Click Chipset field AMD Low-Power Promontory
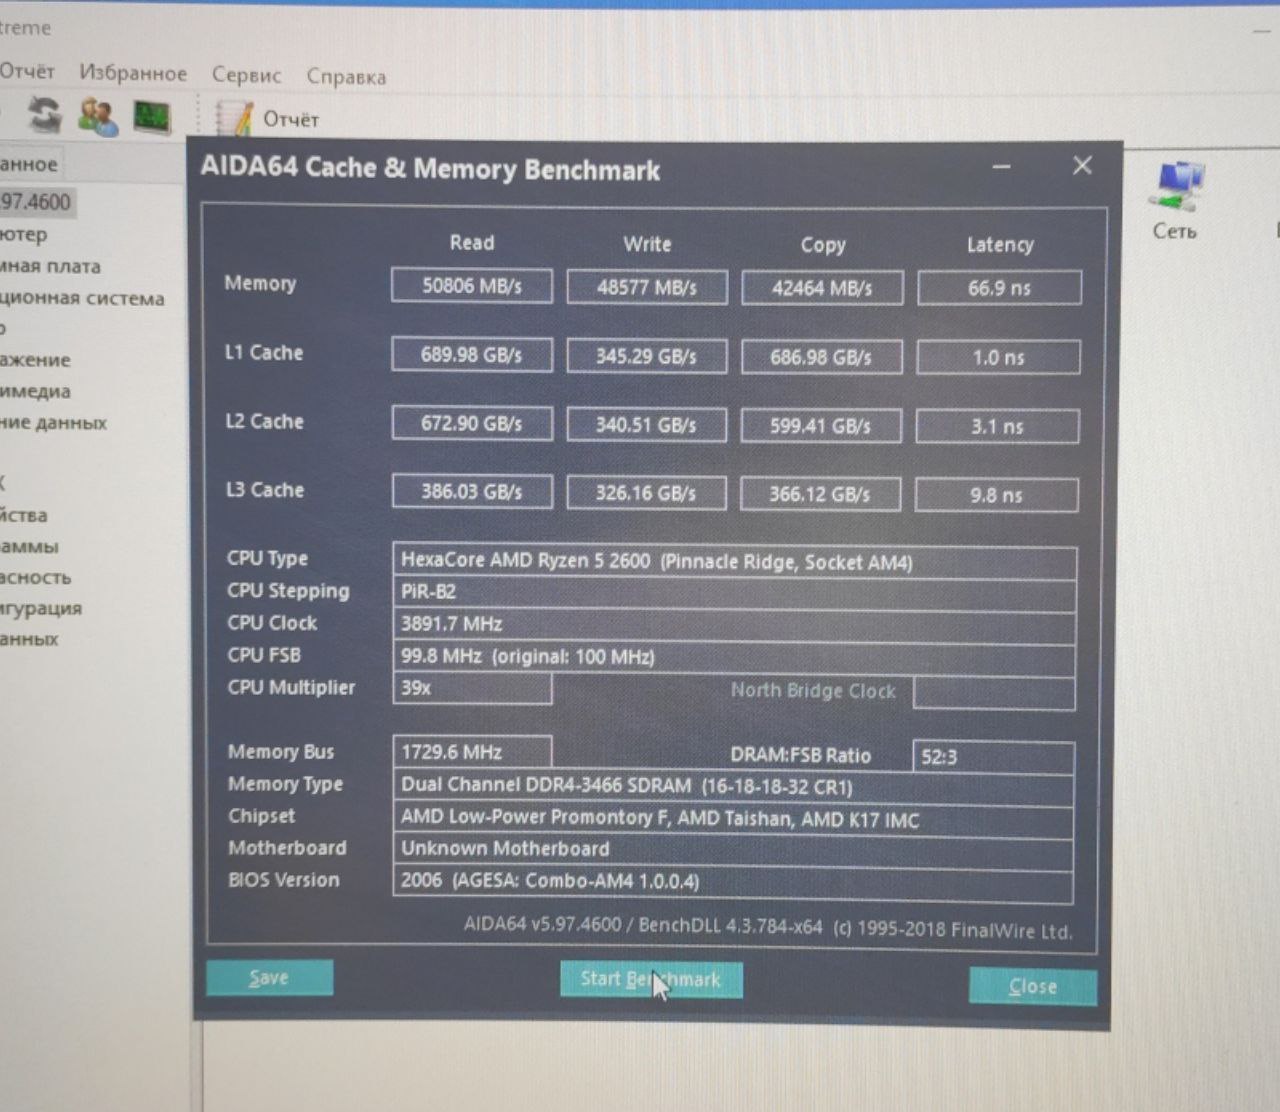This screenshot has width=1280, height=1112. (734, 819)
